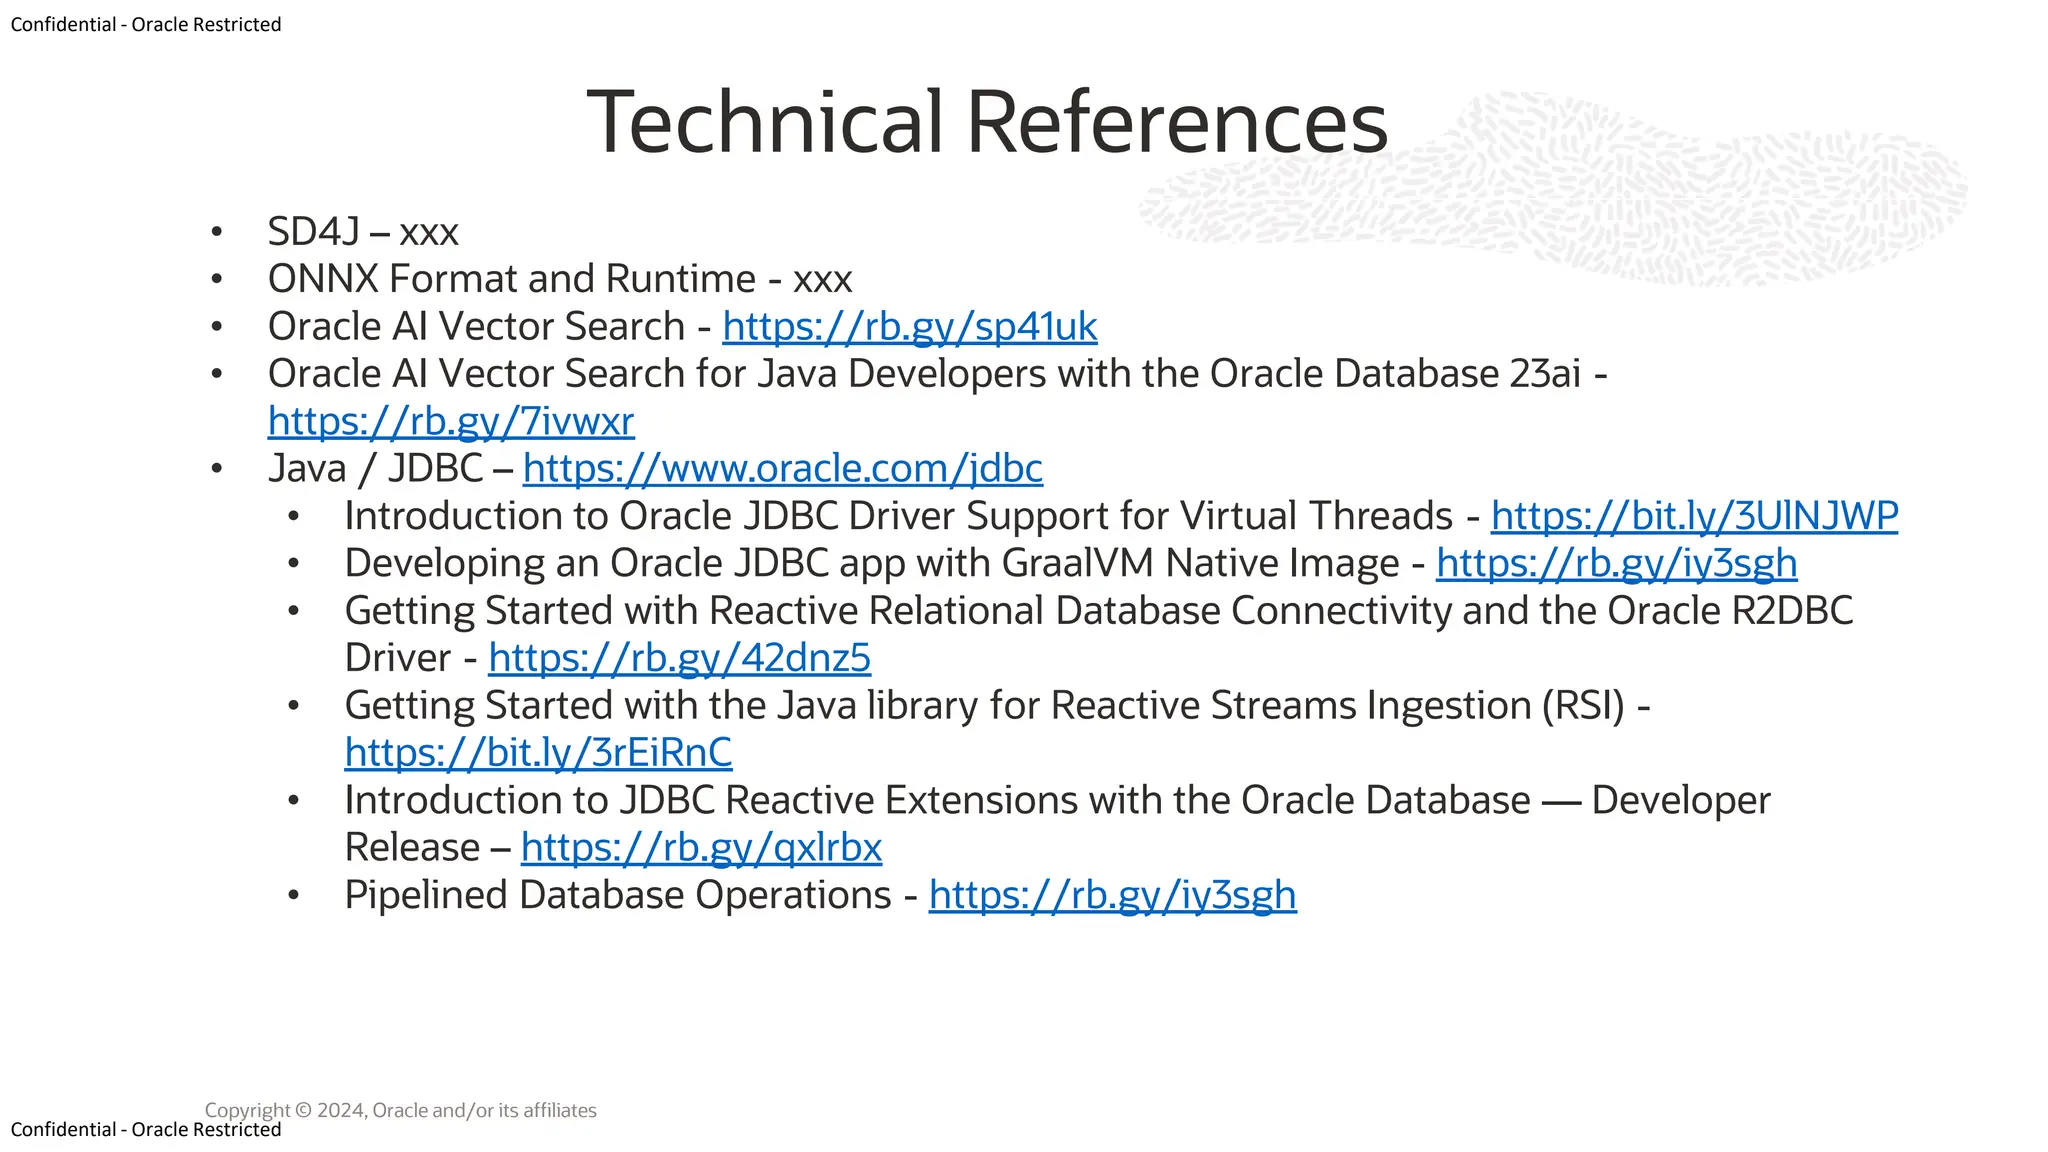Open the JDBC Reactive Extensions link rb.gy/qxlrbx
This screenshot has width=2048, height=1152.
(x=702, y=848)
